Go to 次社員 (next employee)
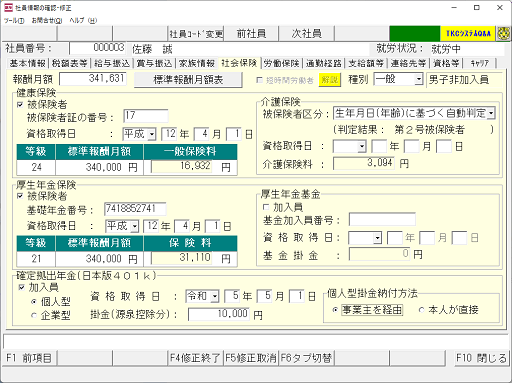This screenshot has width=512, height=383. click(306, 34)
